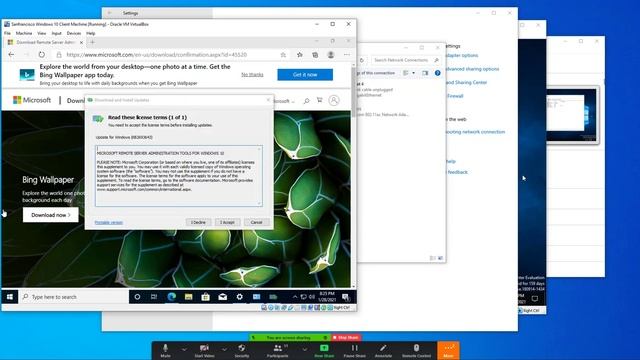Viewport: 640px width, 360px height.
Task: Open File Explorer on guest taskbar
Action: pos(188,297)
